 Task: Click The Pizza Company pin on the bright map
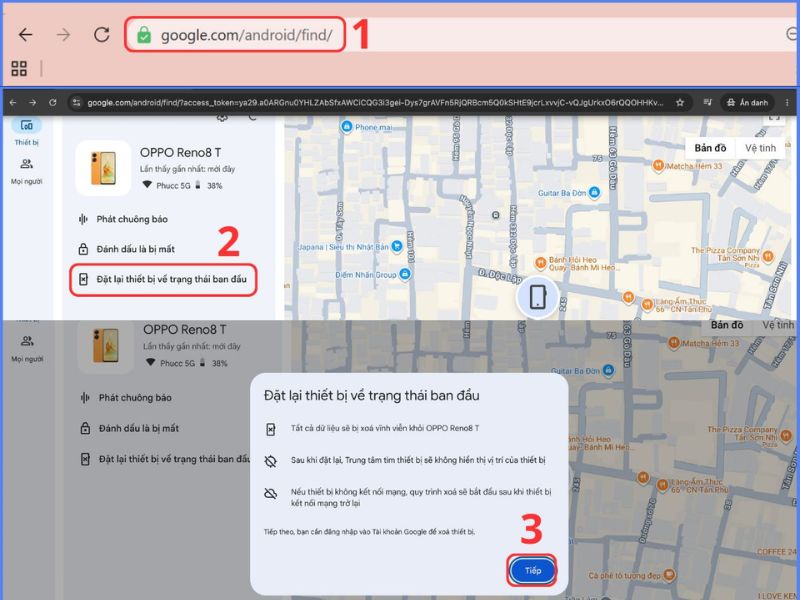point(768,256)
